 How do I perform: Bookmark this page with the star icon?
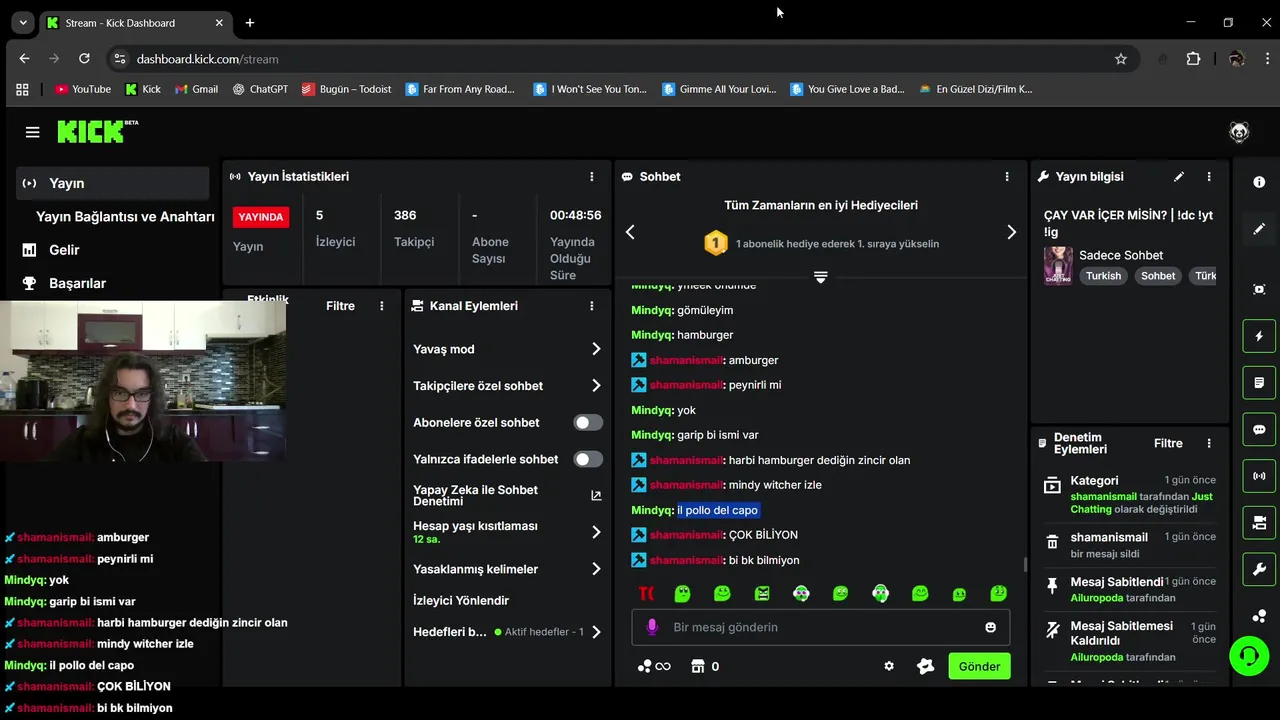[1121, 59]
